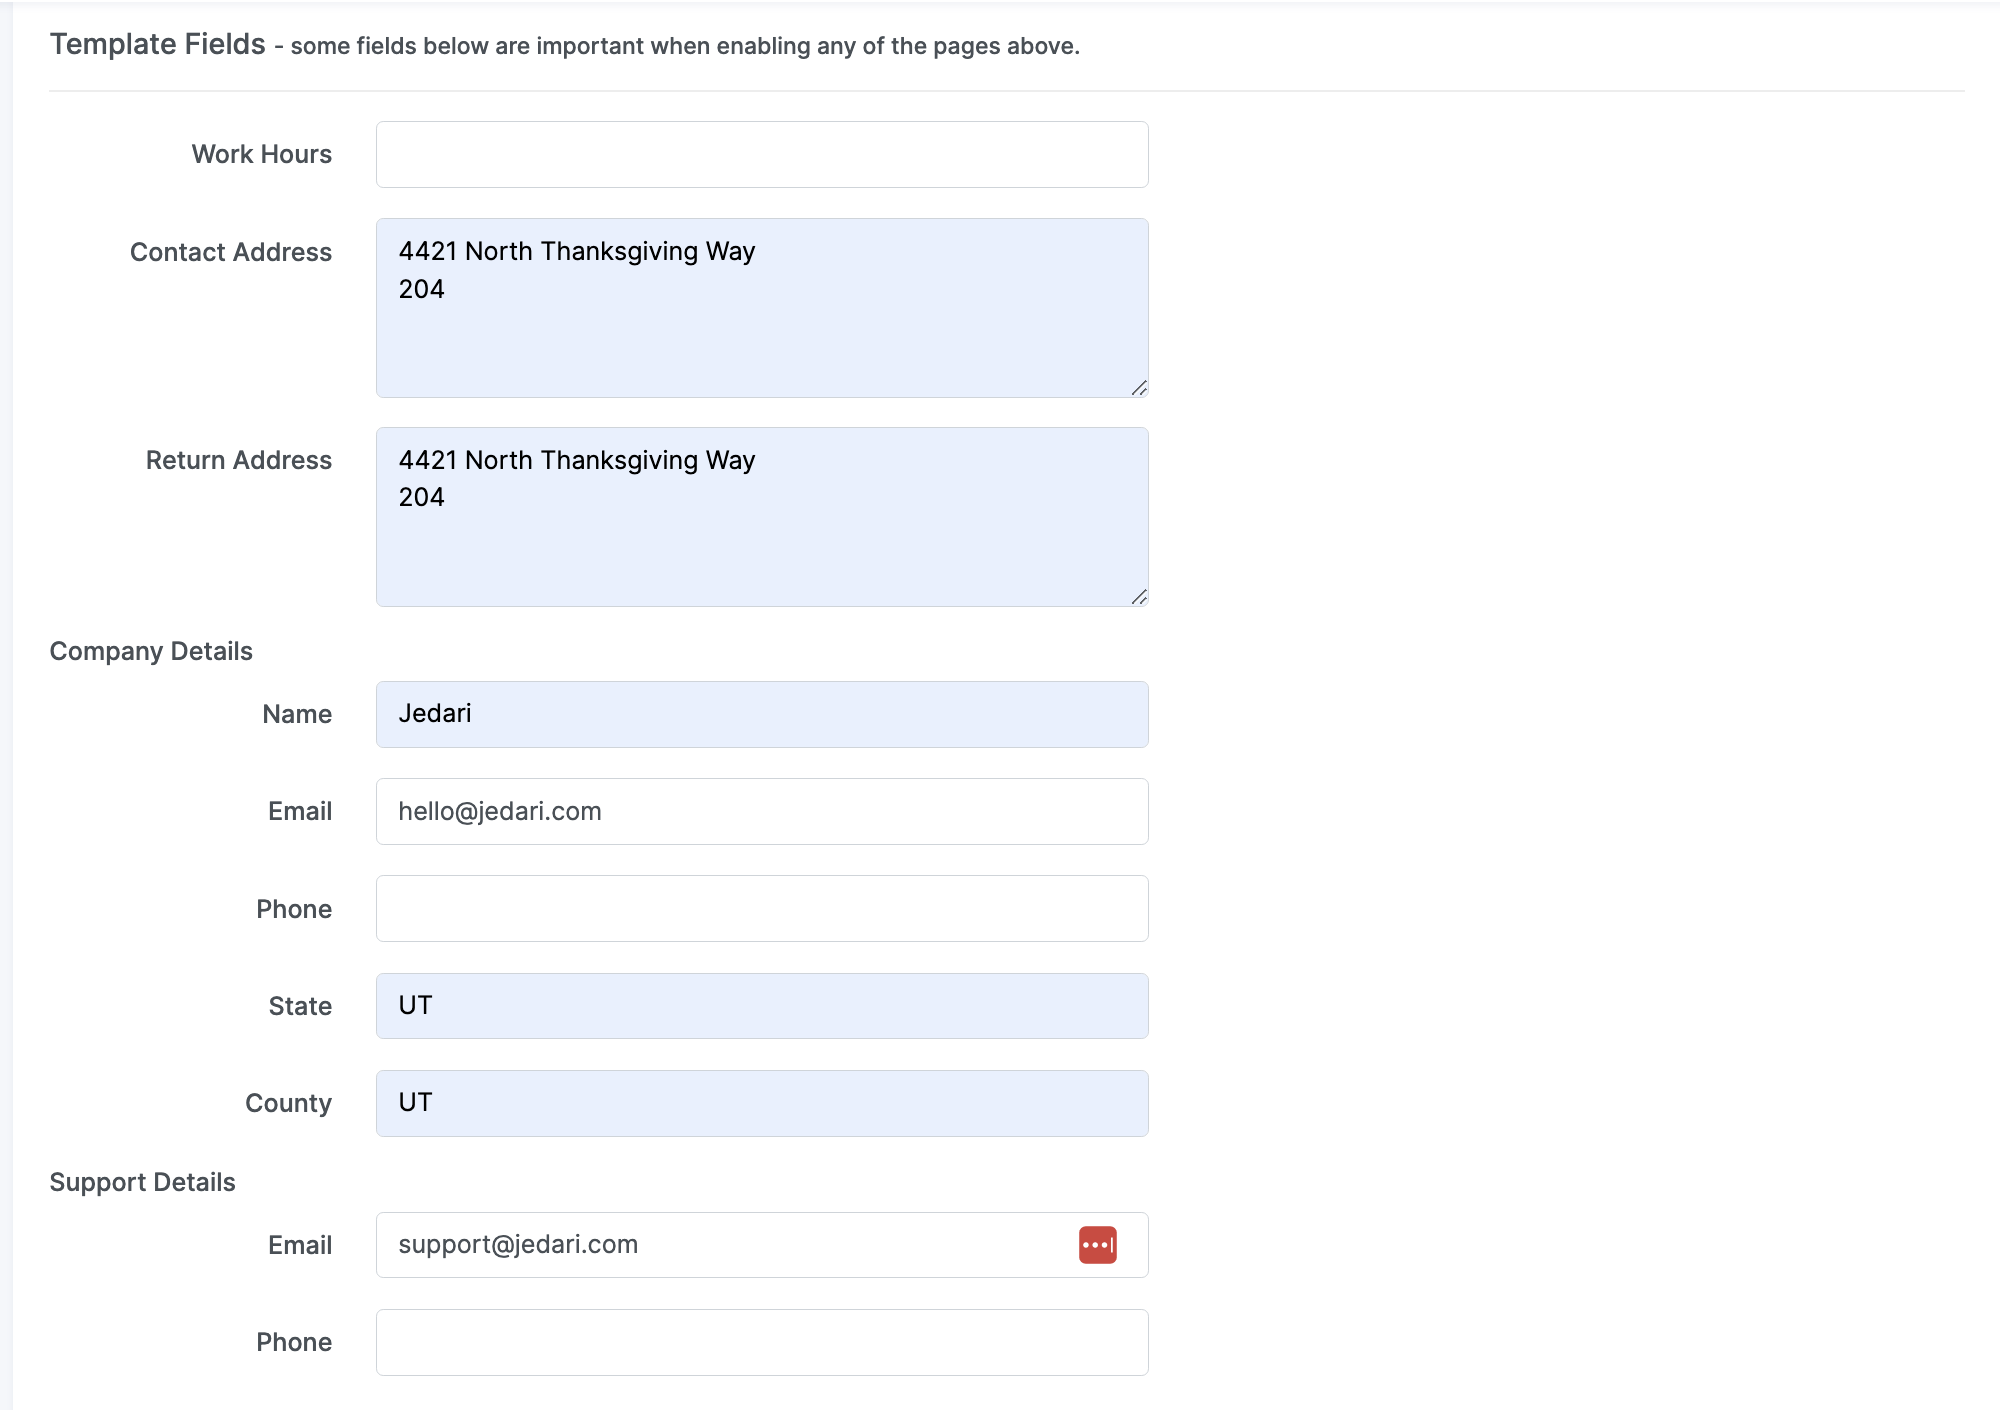Click the Contact Address label
This screenshot has height=1410, width=2000.
coord(231,252)
